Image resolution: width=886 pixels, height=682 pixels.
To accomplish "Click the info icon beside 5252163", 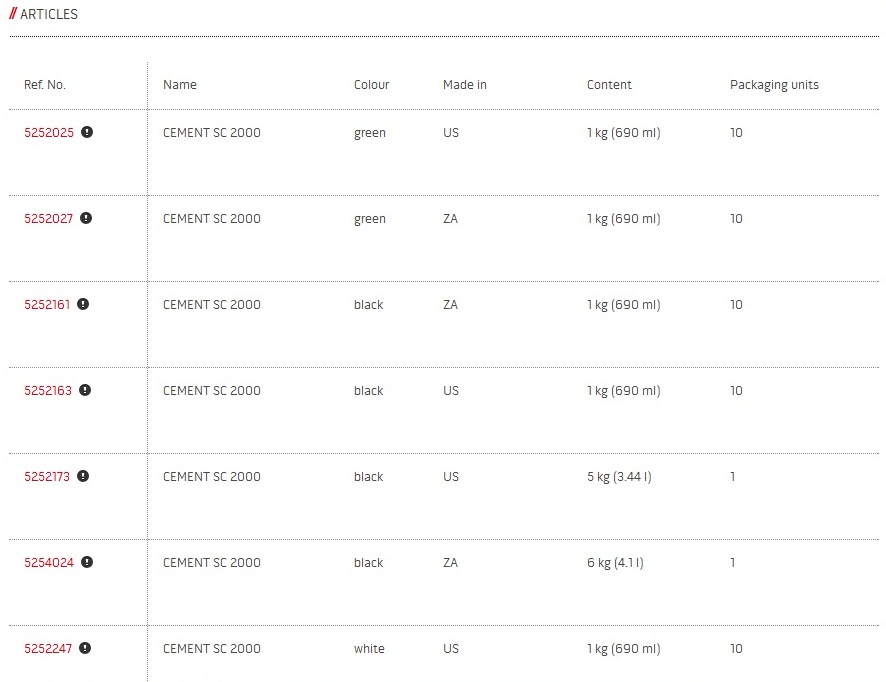I will 85,390.
